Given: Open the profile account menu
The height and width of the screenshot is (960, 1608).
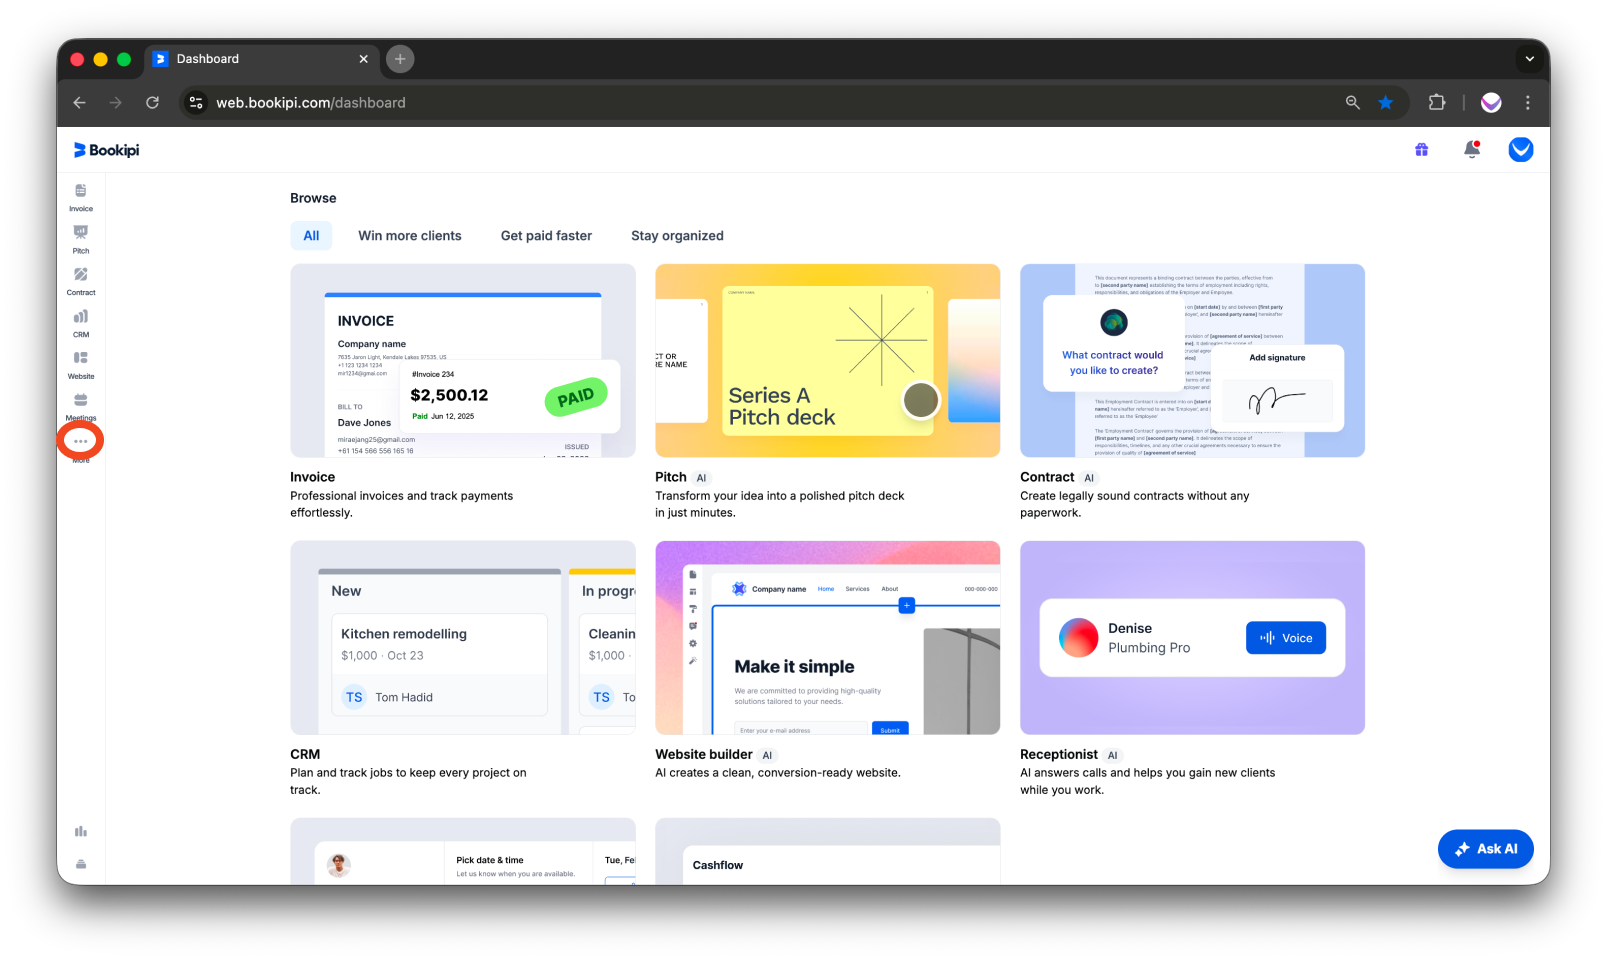Looking at the screenshot, I should coord(1520,149).
